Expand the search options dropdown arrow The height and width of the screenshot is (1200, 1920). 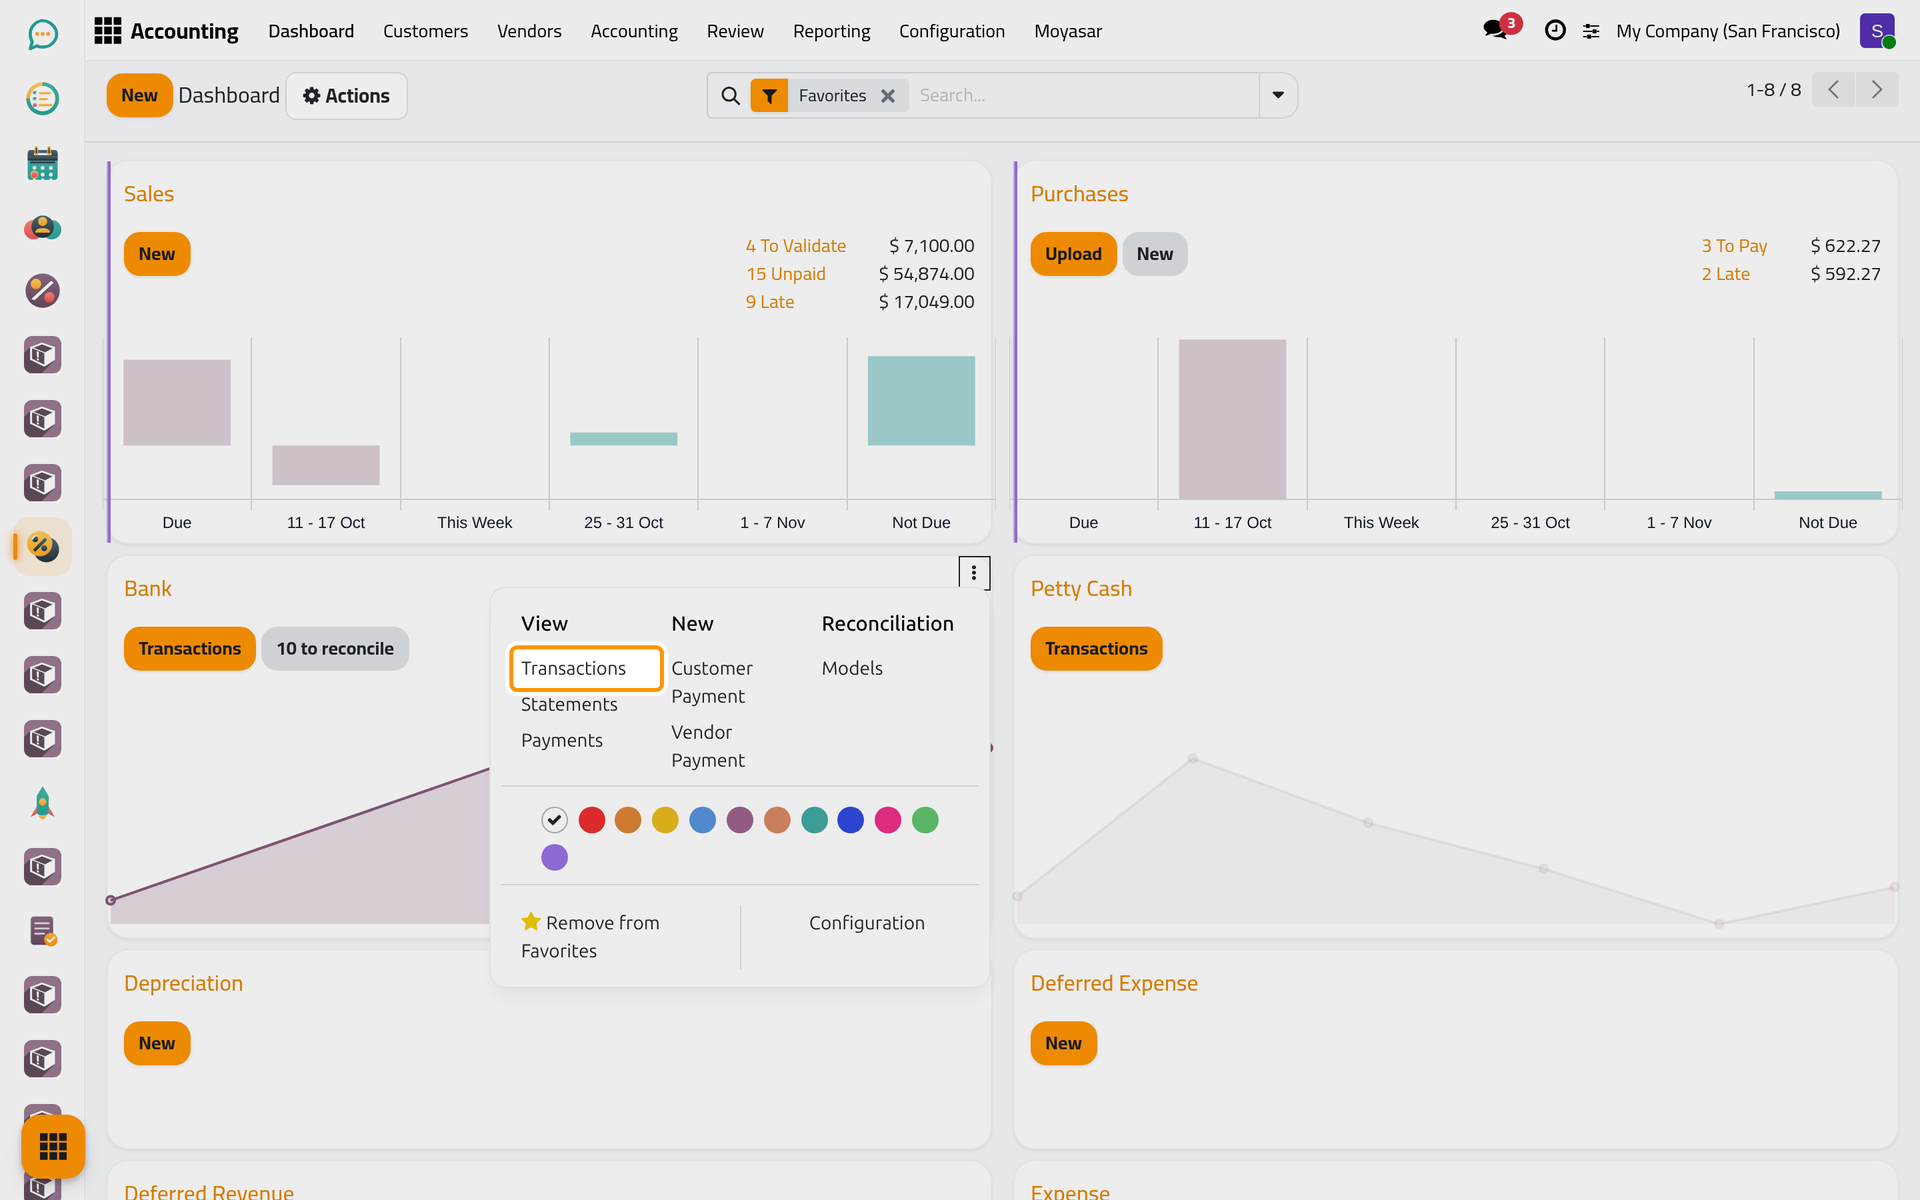pyautogui.click(x=1278, y=96)
